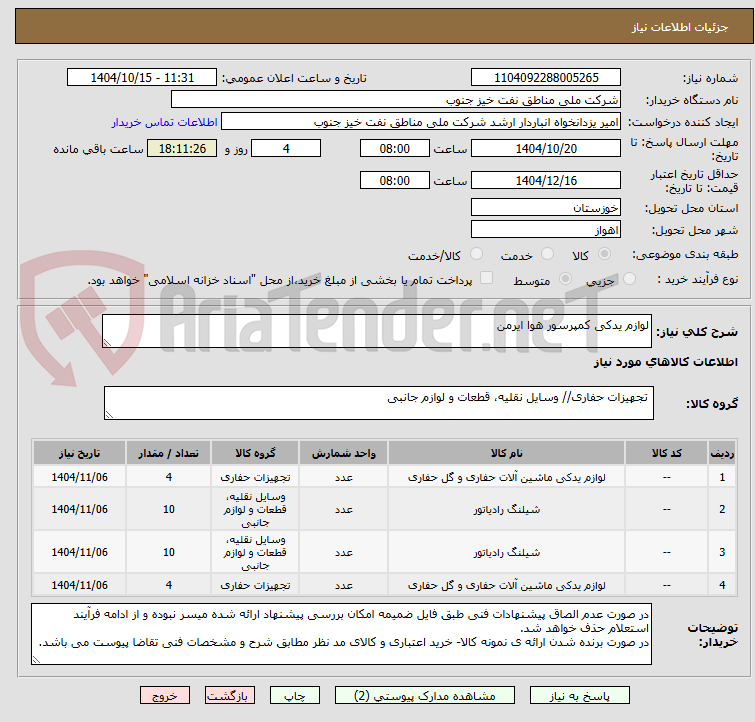Screen dimensions: 755x722
Task: Click quantity 4 in row 1
Action: coord(169,477)
